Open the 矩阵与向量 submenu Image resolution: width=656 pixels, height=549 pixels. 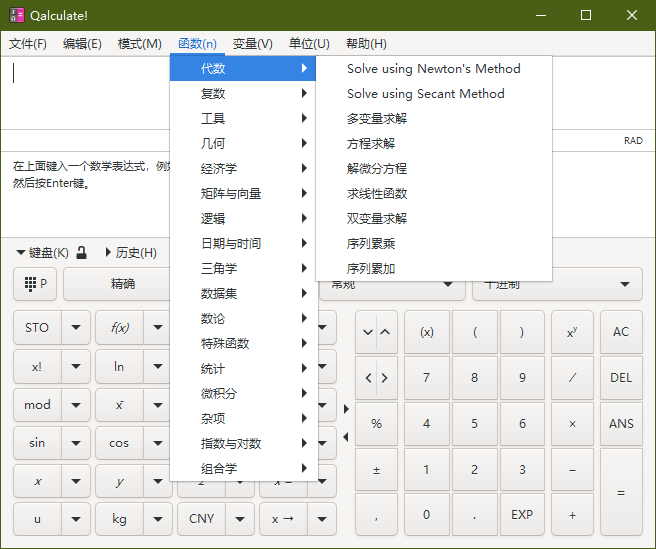point(243,194)
